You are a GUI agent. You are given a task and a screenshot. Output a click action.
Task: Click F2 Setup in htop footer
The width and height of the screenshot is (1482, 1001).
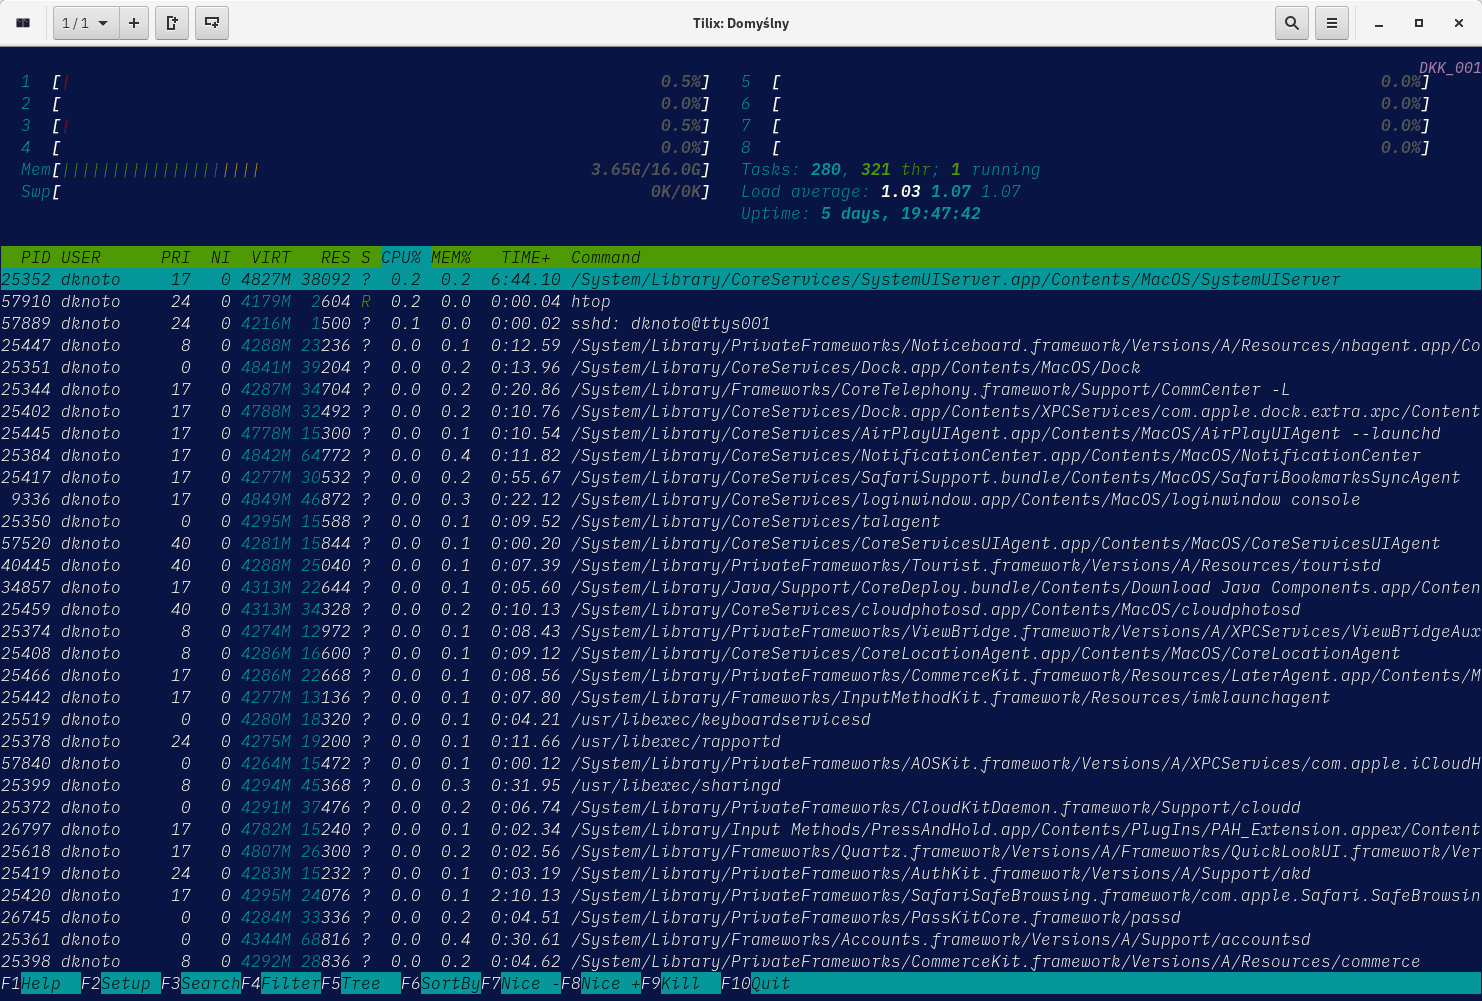click(121, 983)
